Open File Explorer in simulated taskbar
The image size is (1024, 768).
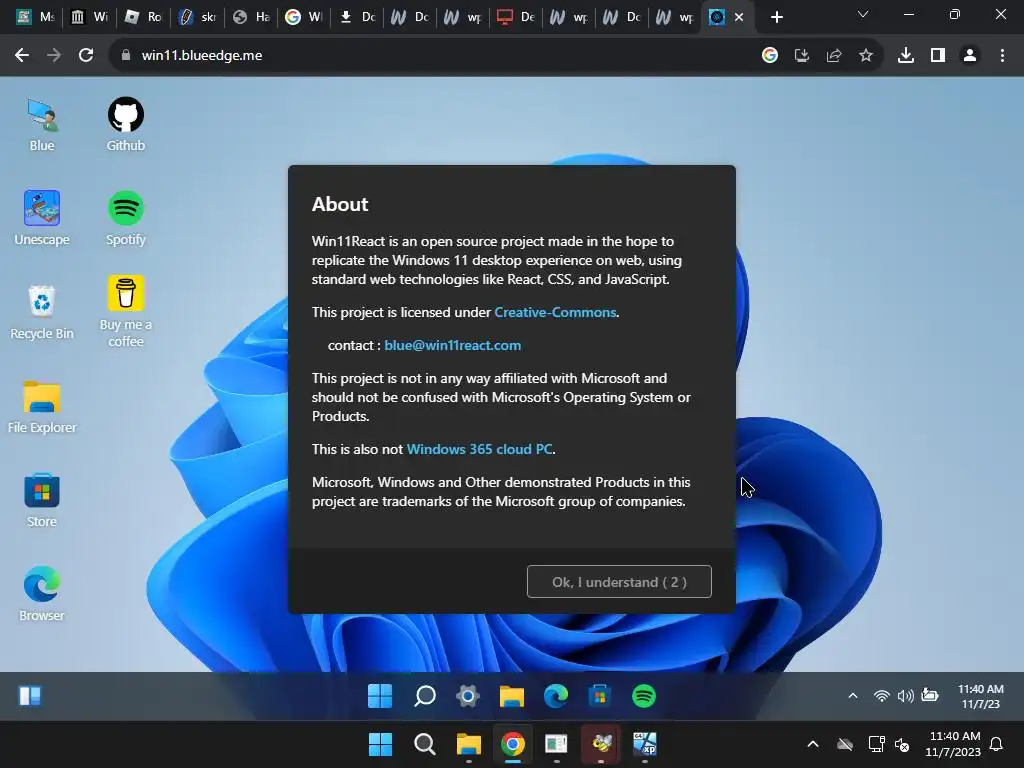click(x=512, y=696)
